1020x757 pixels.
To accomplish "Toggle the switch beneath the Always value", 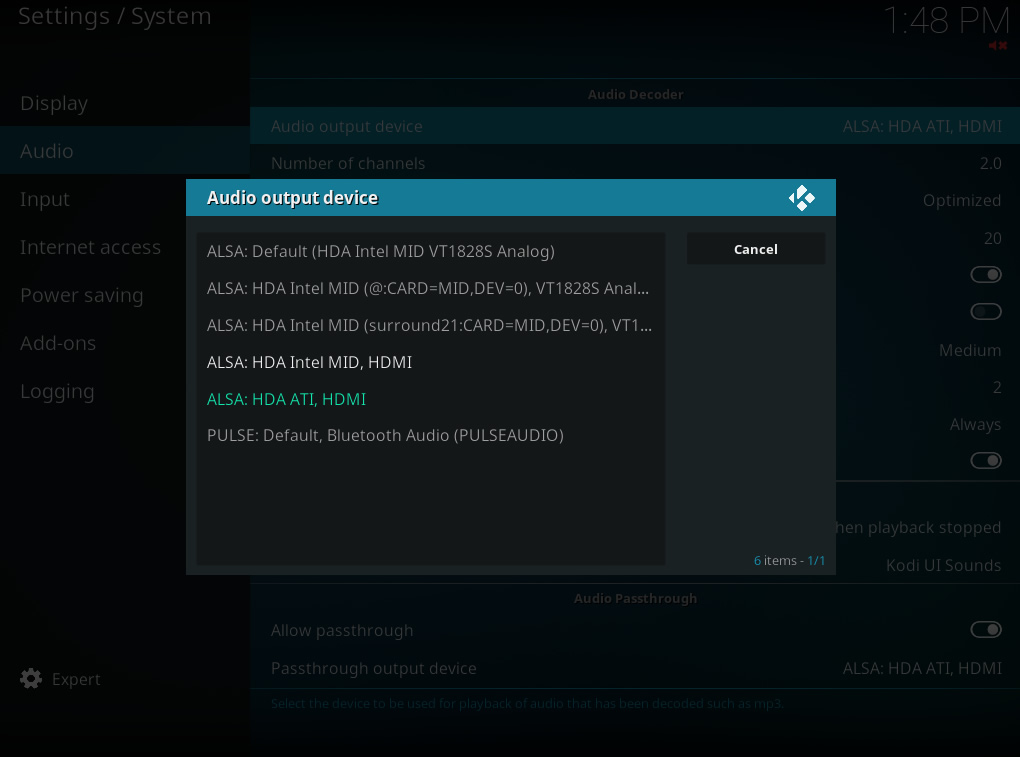I will tap(985, 461).
